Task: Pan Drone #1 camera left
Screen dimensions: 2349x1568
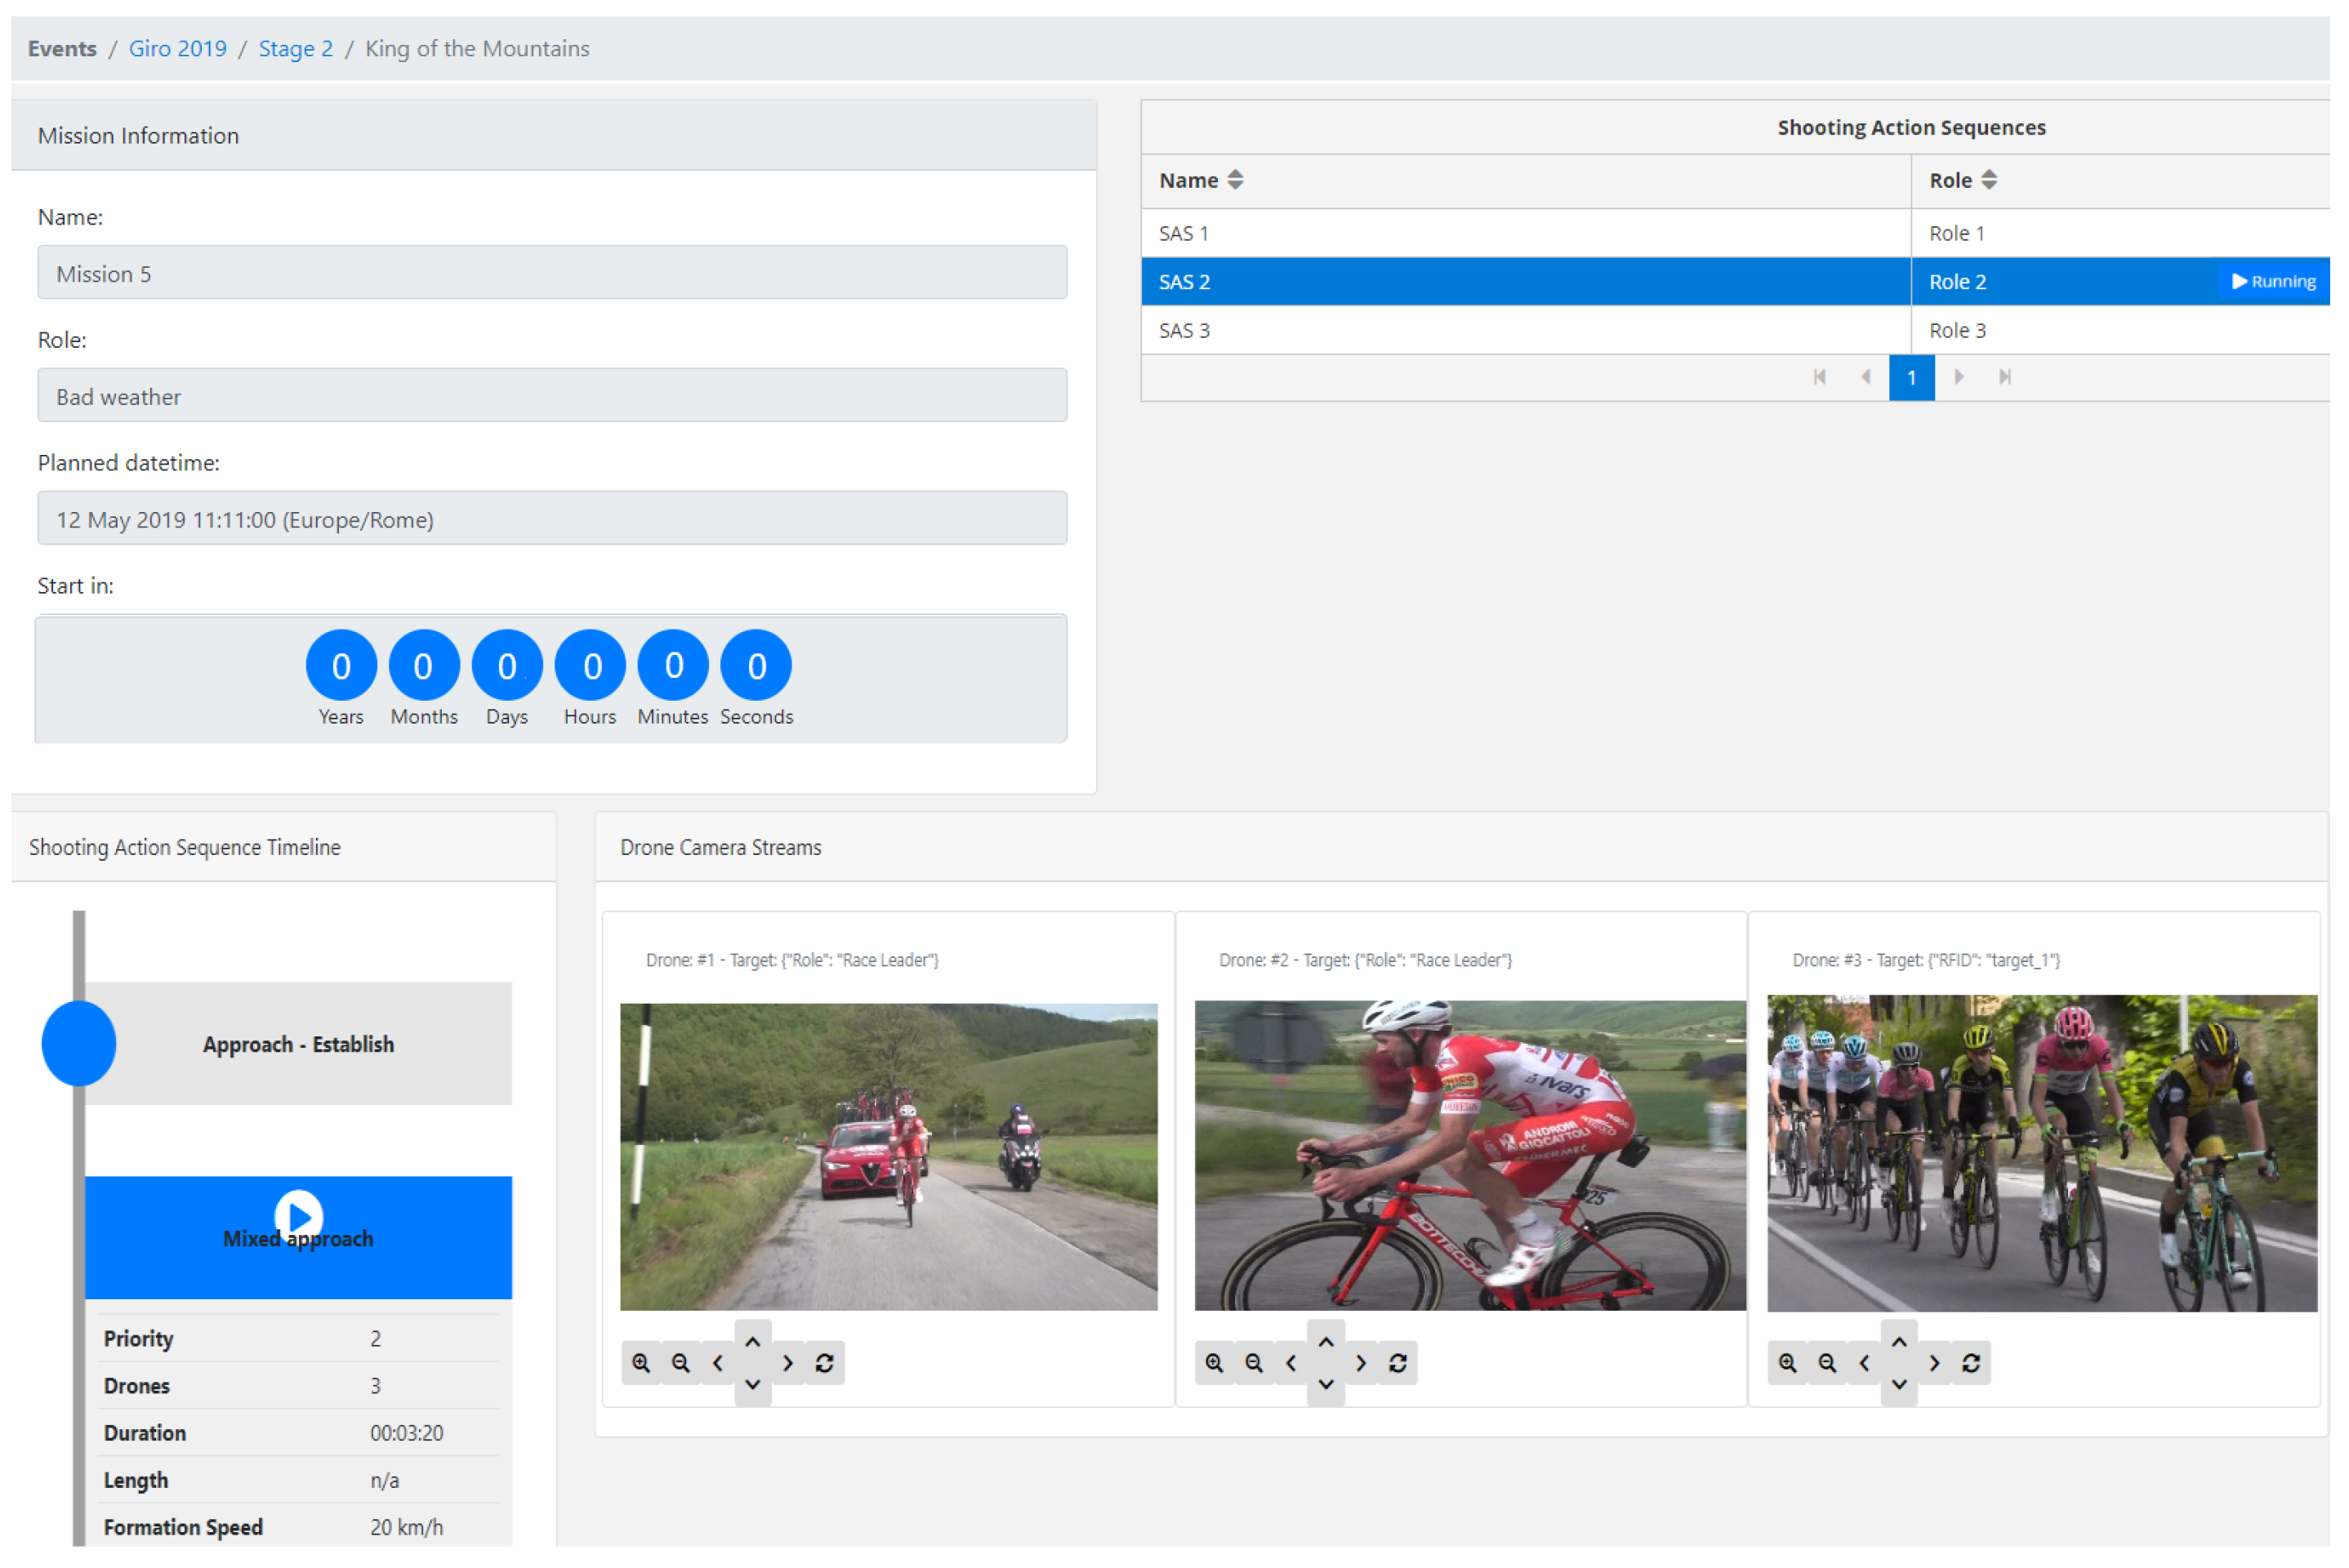Action: [718, 1363]
